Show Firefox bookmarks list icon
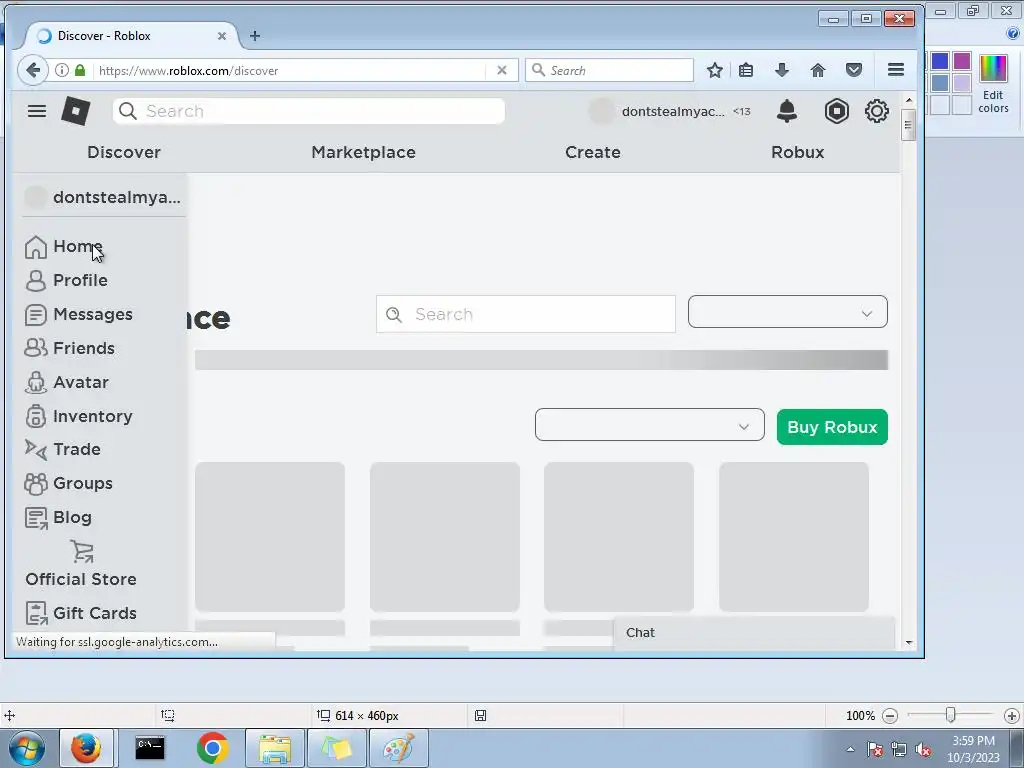1024x768 pixels. [746, 70]
